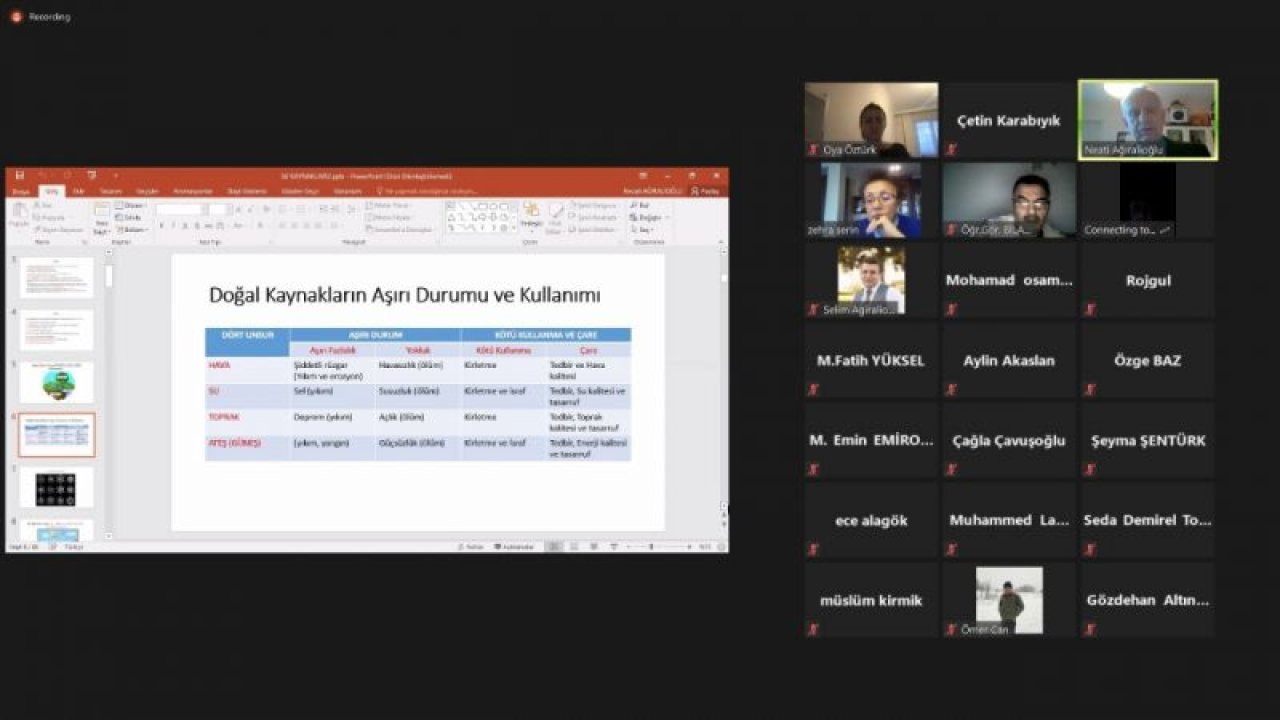Select Necati Ağıralioğlu's highlighted video tile
Viewport: 1280px width, 720px height.
1147,120
